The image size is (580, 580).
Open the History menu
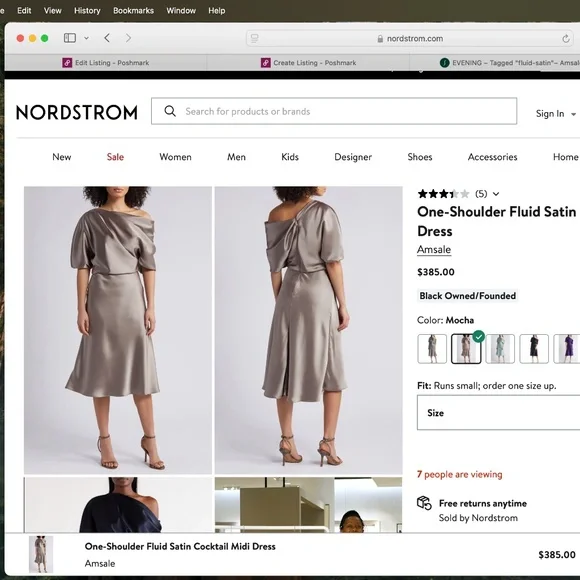87,11
